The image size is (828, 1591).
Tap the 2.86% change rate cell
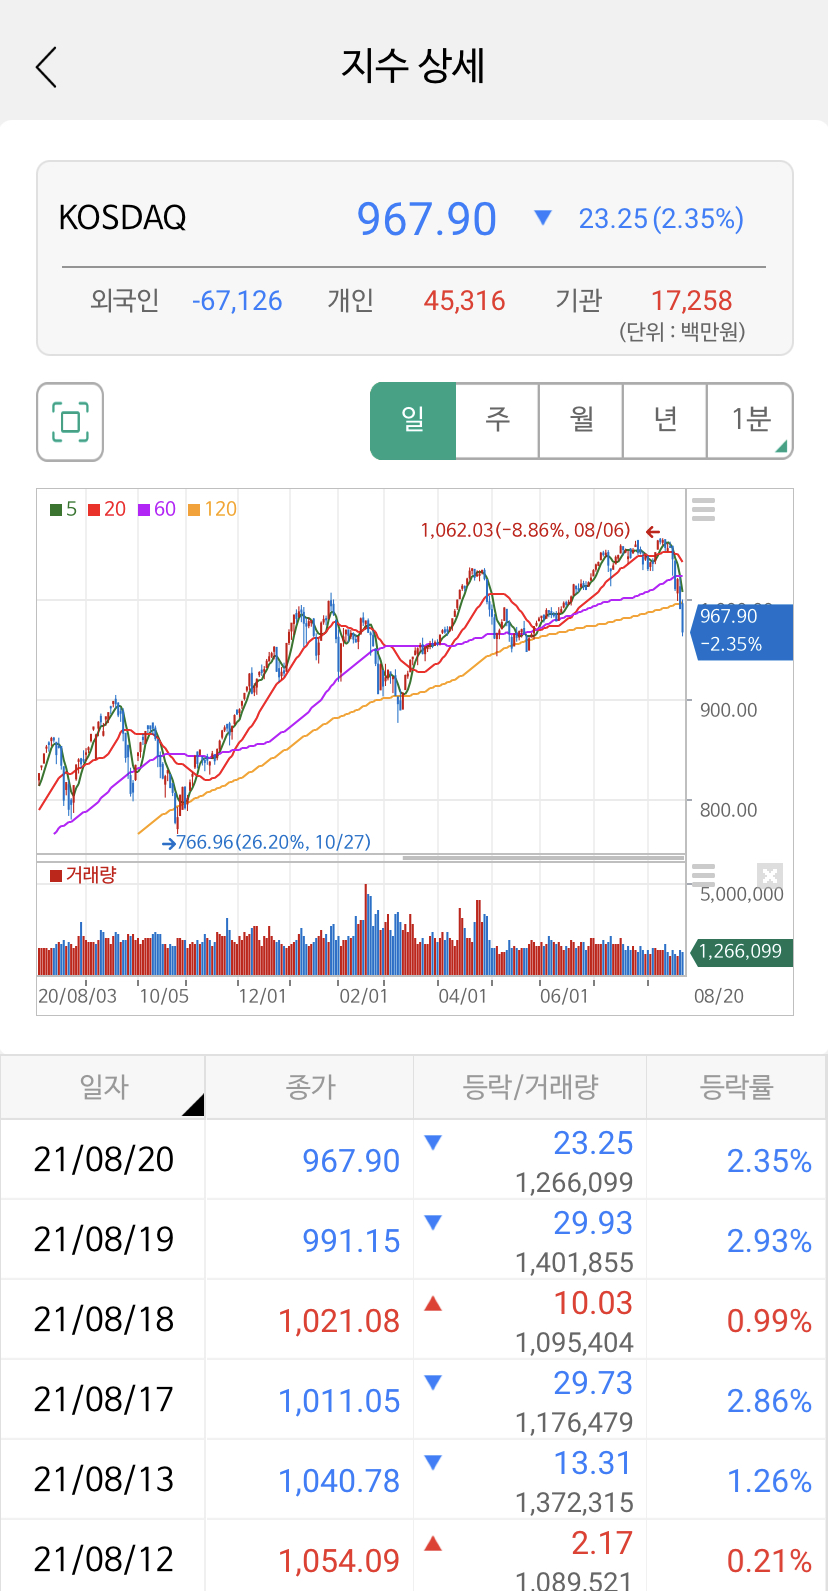[769, 1400]
